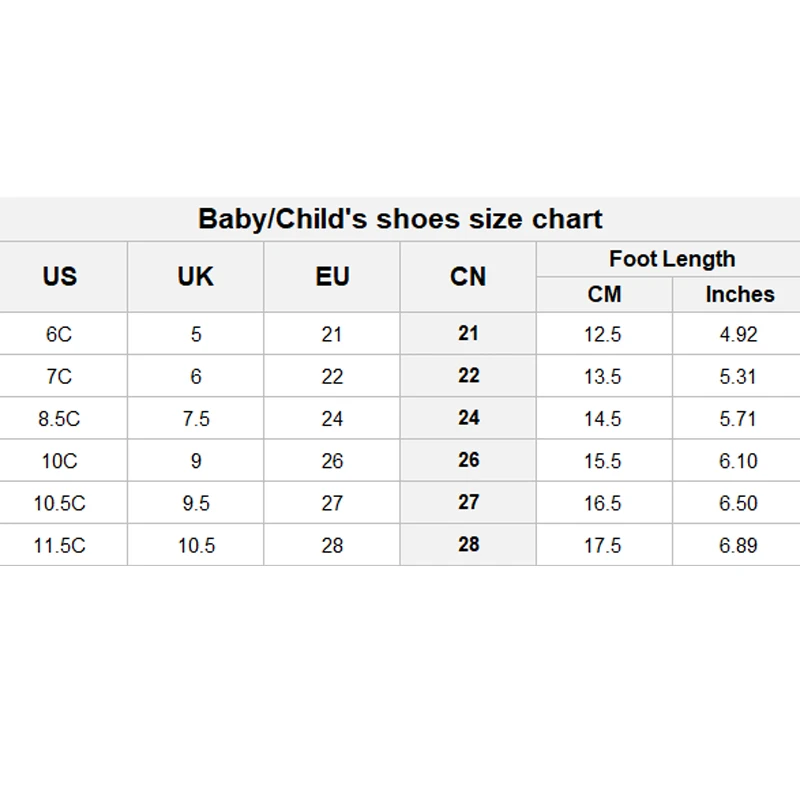Select US size 6C cell
Screen dimensions: 800x800
pos(59,334)
